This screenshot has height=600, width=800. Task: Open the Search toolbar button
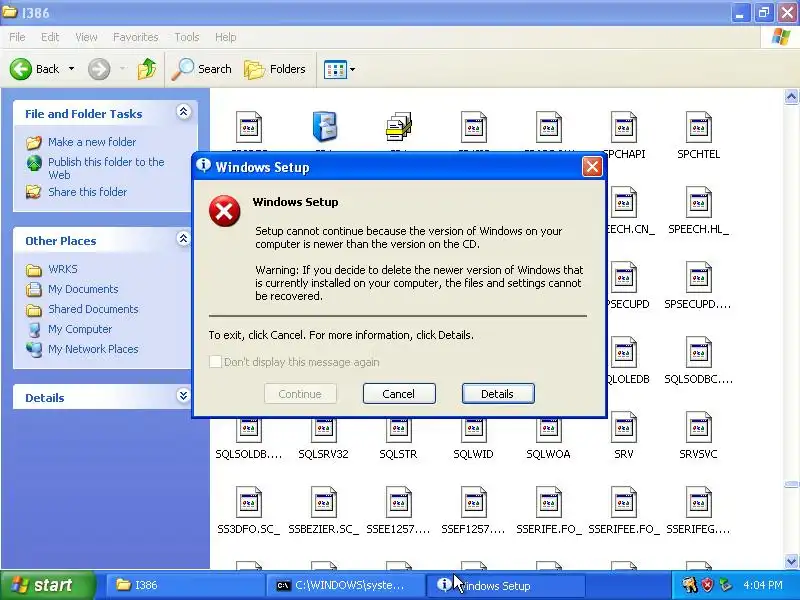tap(202, 69)
